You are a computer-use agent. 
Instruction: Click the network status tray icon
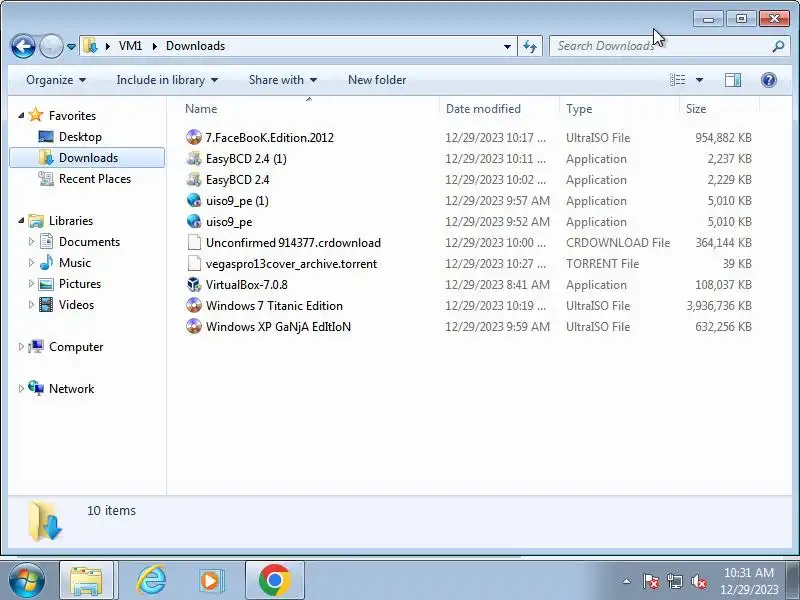point(675,581)
